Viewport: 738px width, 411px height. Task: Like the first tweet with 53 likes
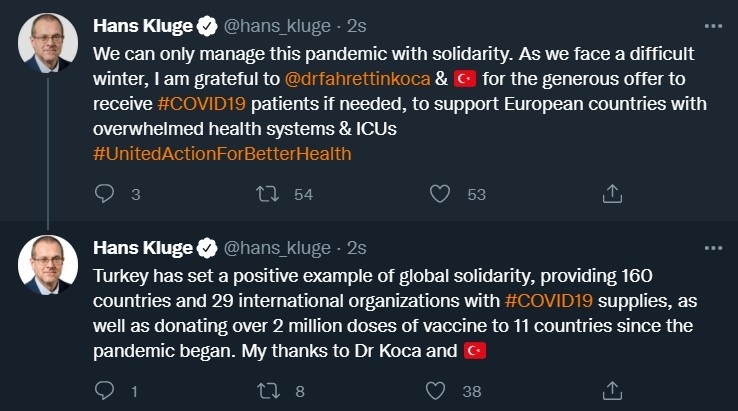[440, 194]
